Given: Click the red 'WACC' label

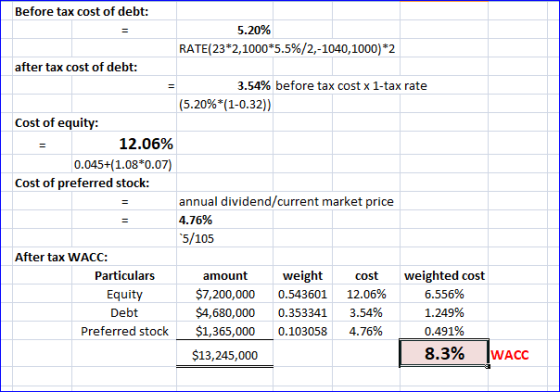Looking at the screenshot, I should (x=509, y=355).
